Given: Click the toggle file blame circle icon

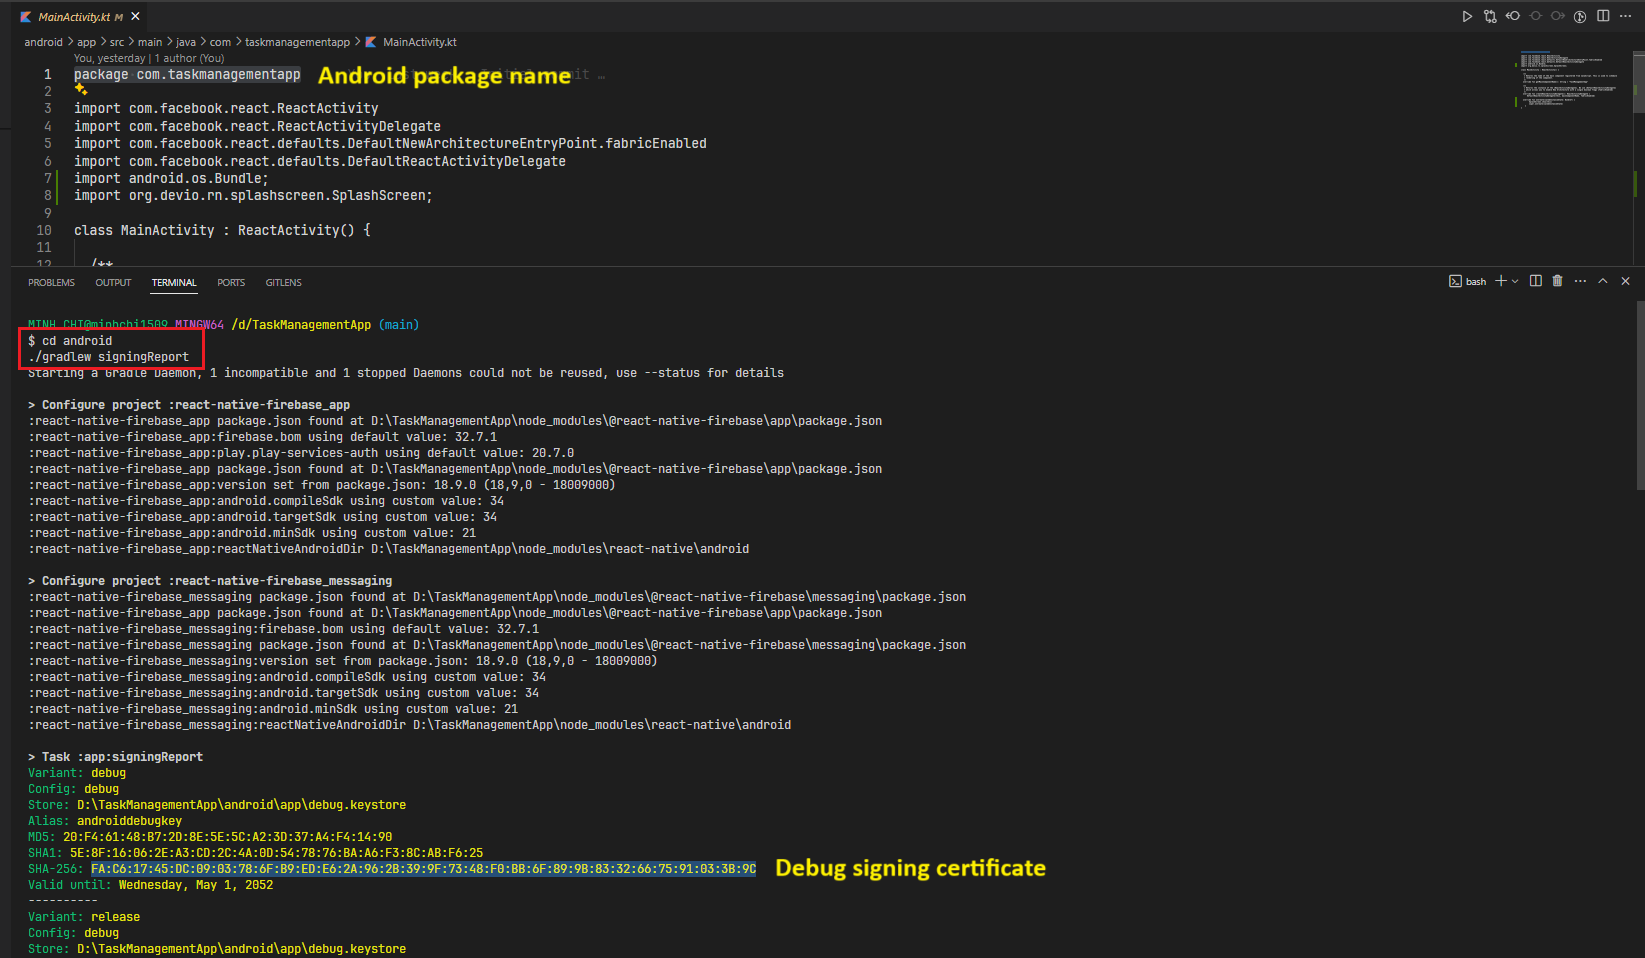Looking at the screenshot, I should pos(1536,16).
